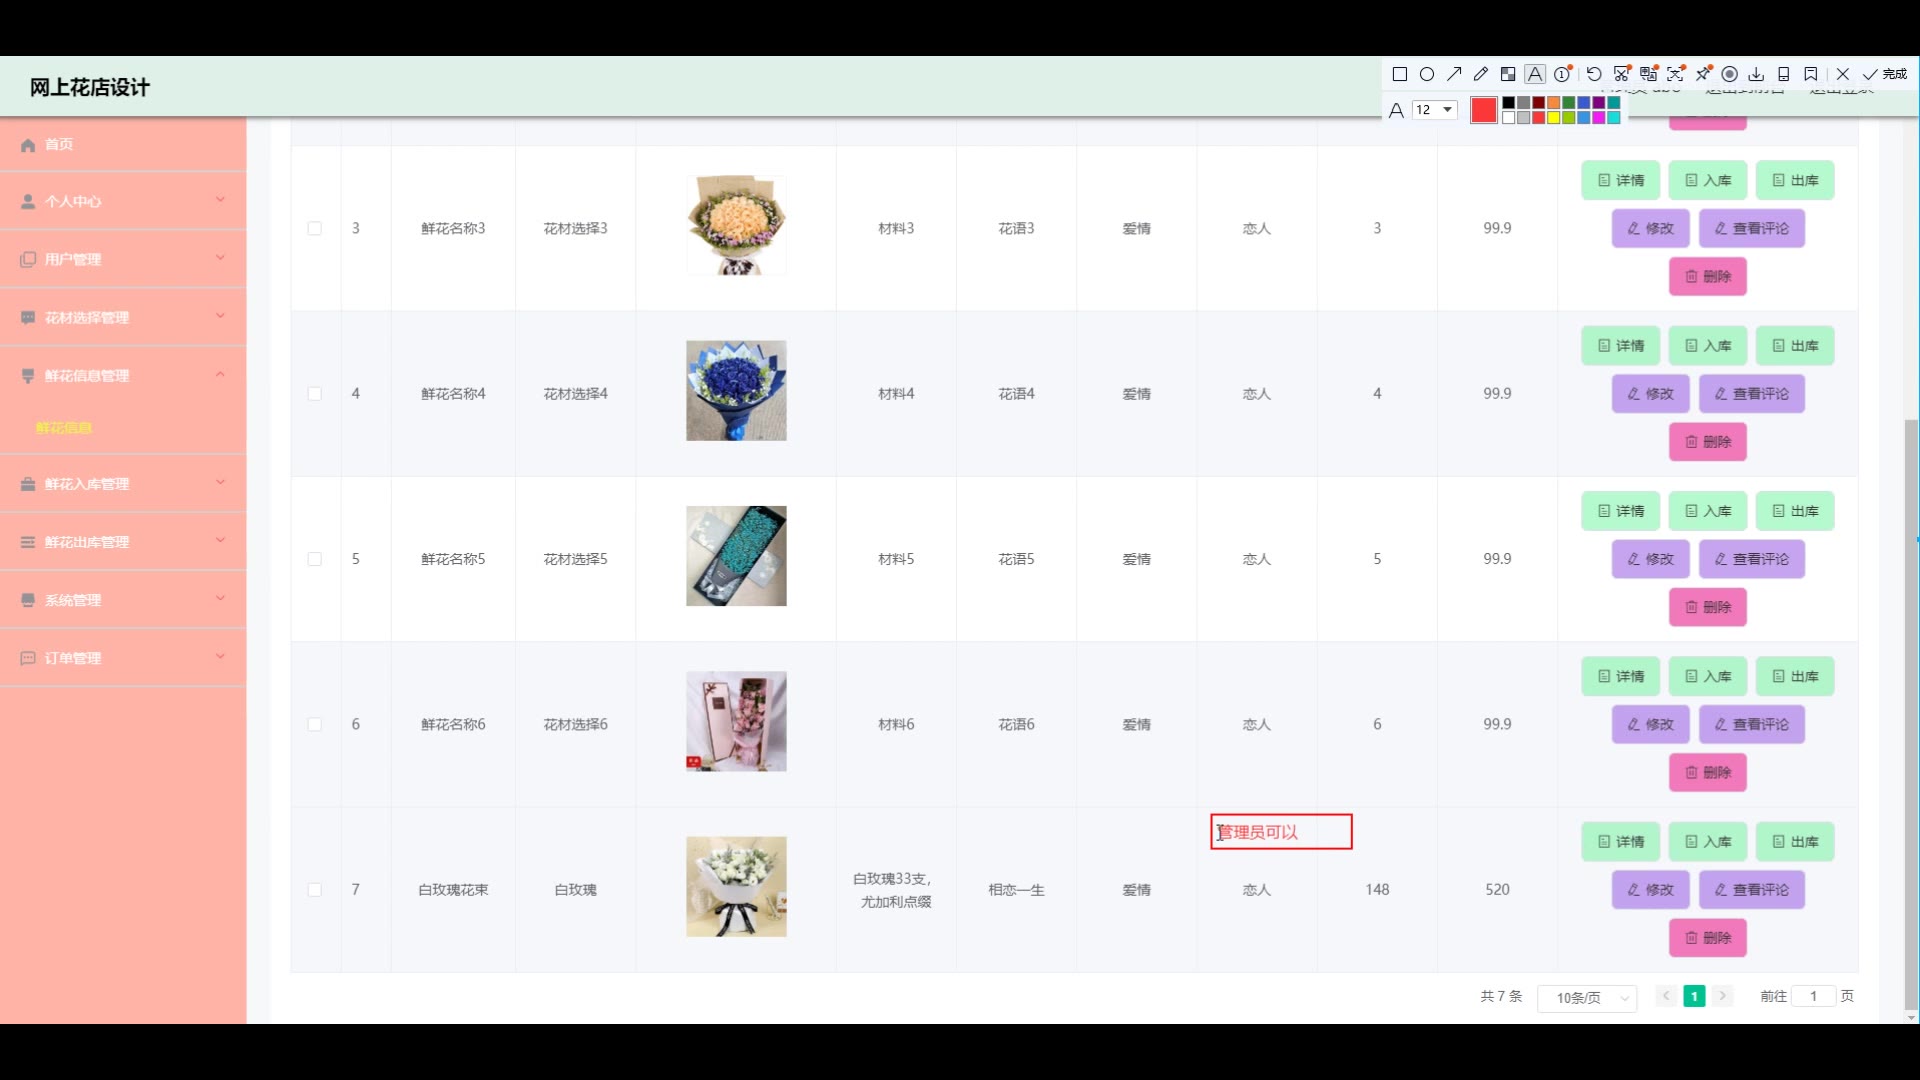Click 详情 button for 鲜花名称3
Viewport: 1920px width, 1080px height.
tap(1620, 180)
